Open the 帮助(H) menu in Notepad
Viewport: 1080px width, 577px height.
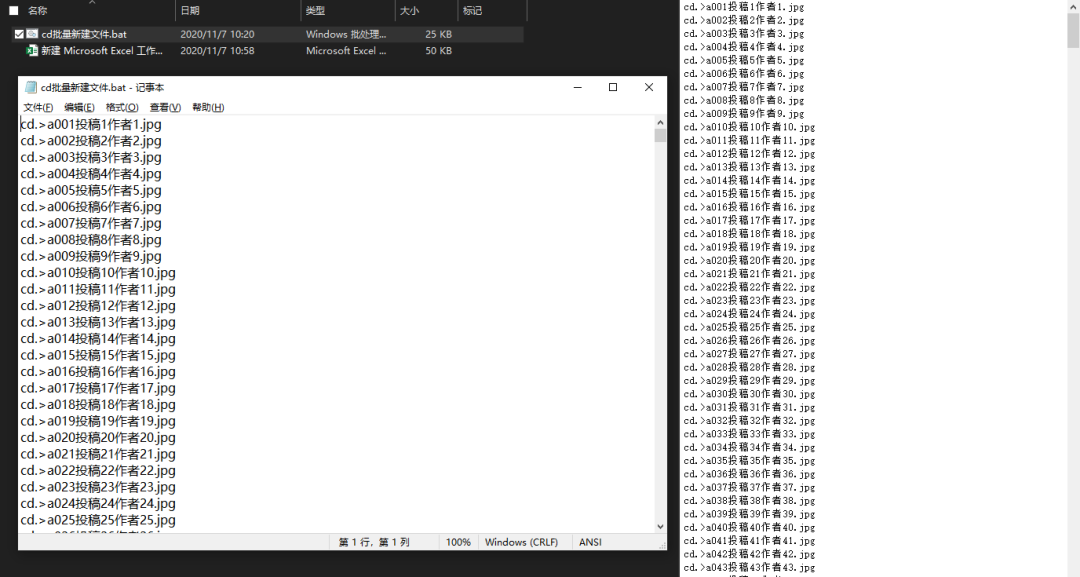click(x=208, y=107)
